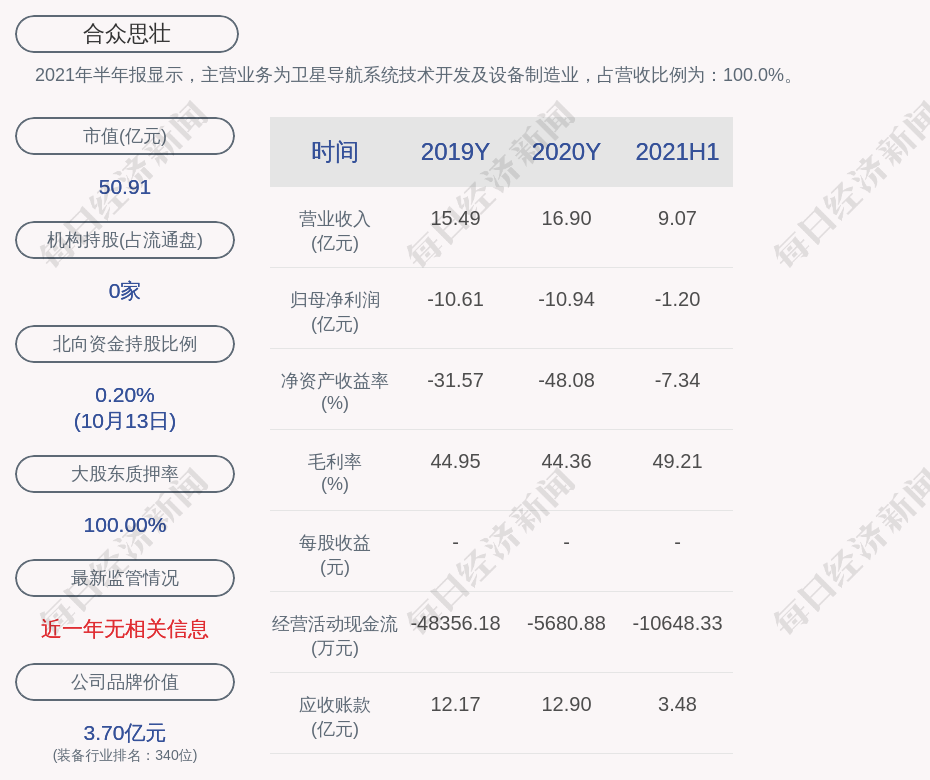This screenshot has height=780, width=930.
Task: Click the institutional holding value 0家
Action: (125, 291)
